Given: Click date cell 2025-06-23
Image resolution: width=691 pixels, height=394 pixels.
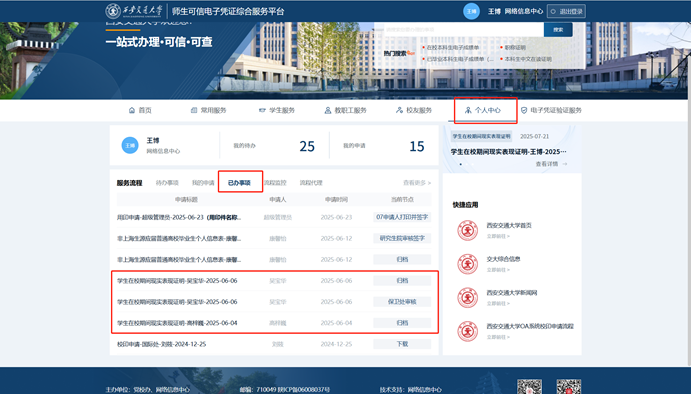Looking at the screenshot, I should [336, 217].
